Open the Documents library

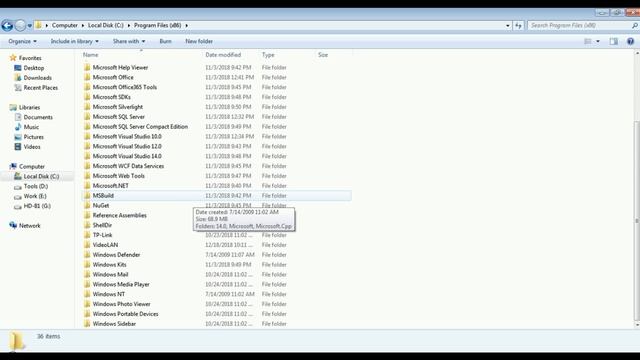tap(38, 117)
